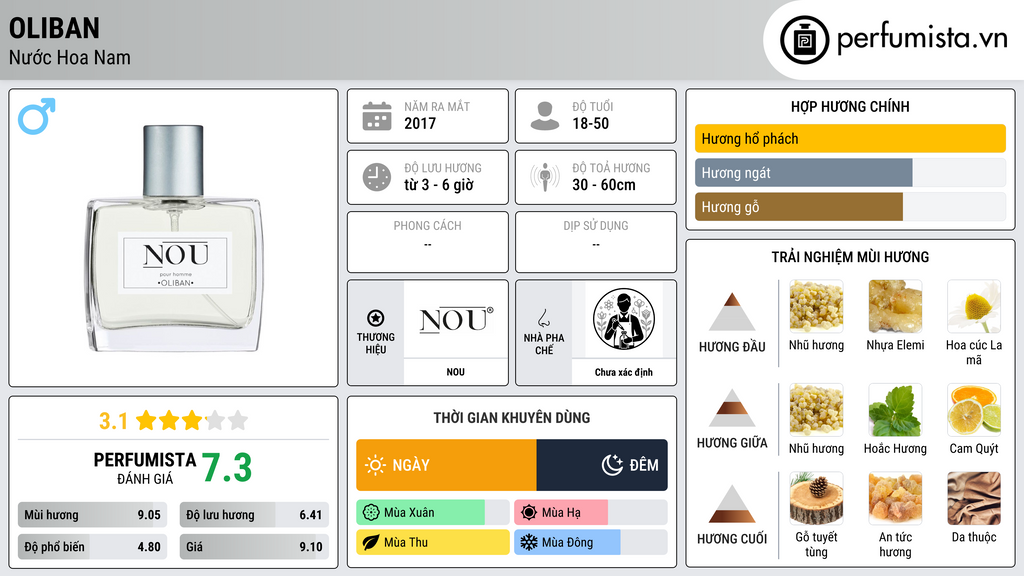This screenshot has width=1024, height=576.
Task: Open the An tức hương note image
Action: coord(895,499)
